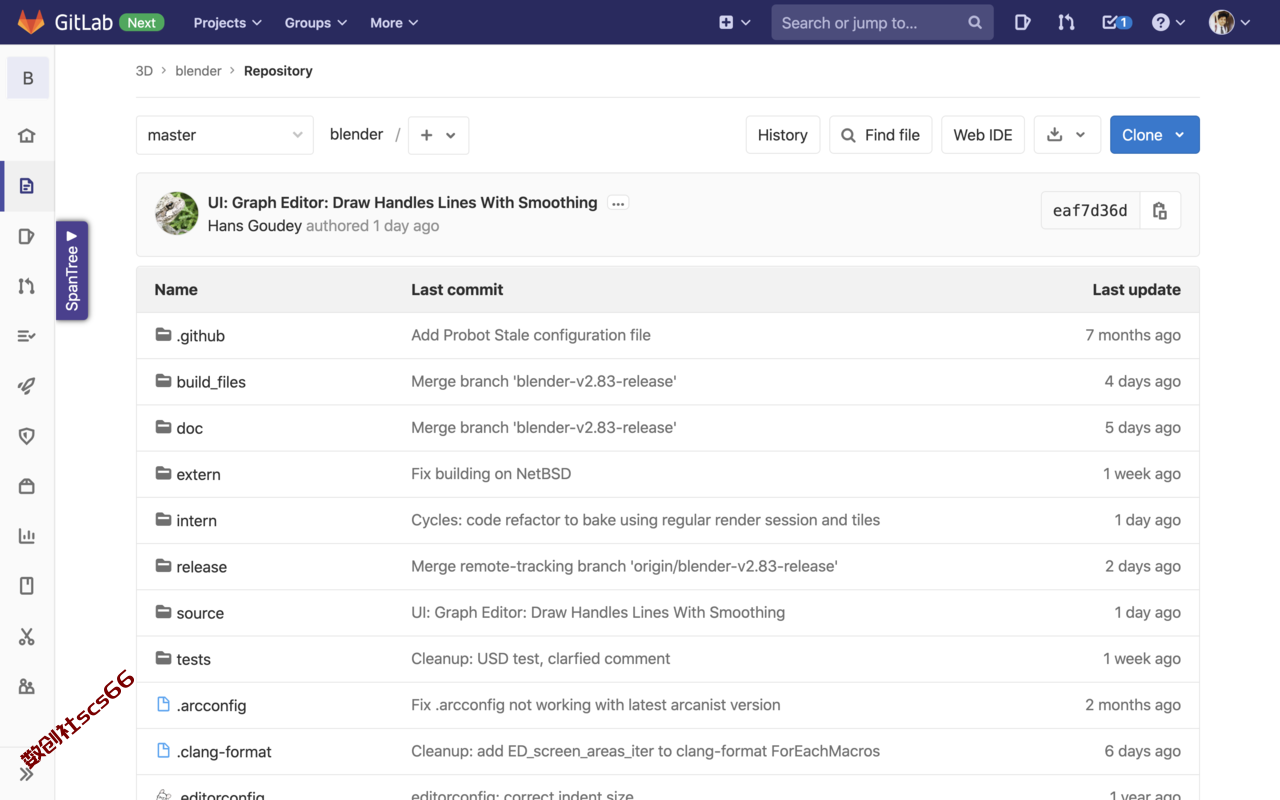Open Members icon in sidebar
The width and height of the screenshot is (1280, 800).
tap(27, 687)
